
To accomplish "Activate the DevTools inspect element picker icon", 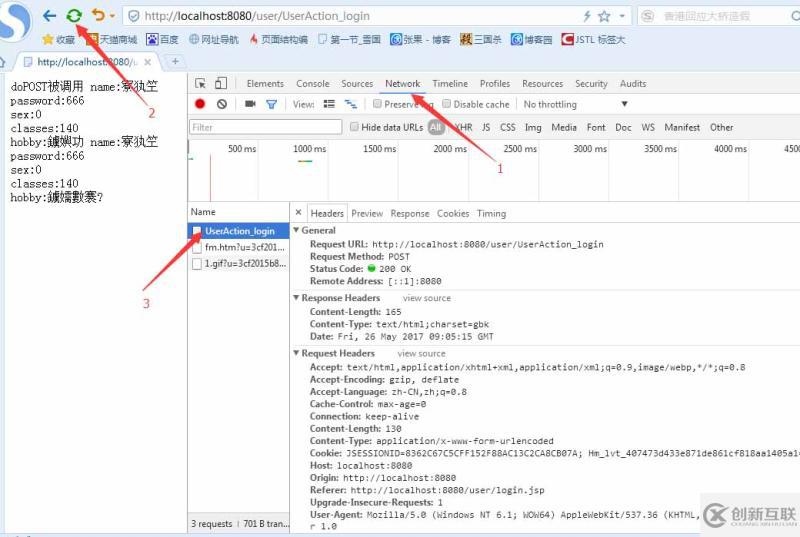I will (x=201, y=84).
